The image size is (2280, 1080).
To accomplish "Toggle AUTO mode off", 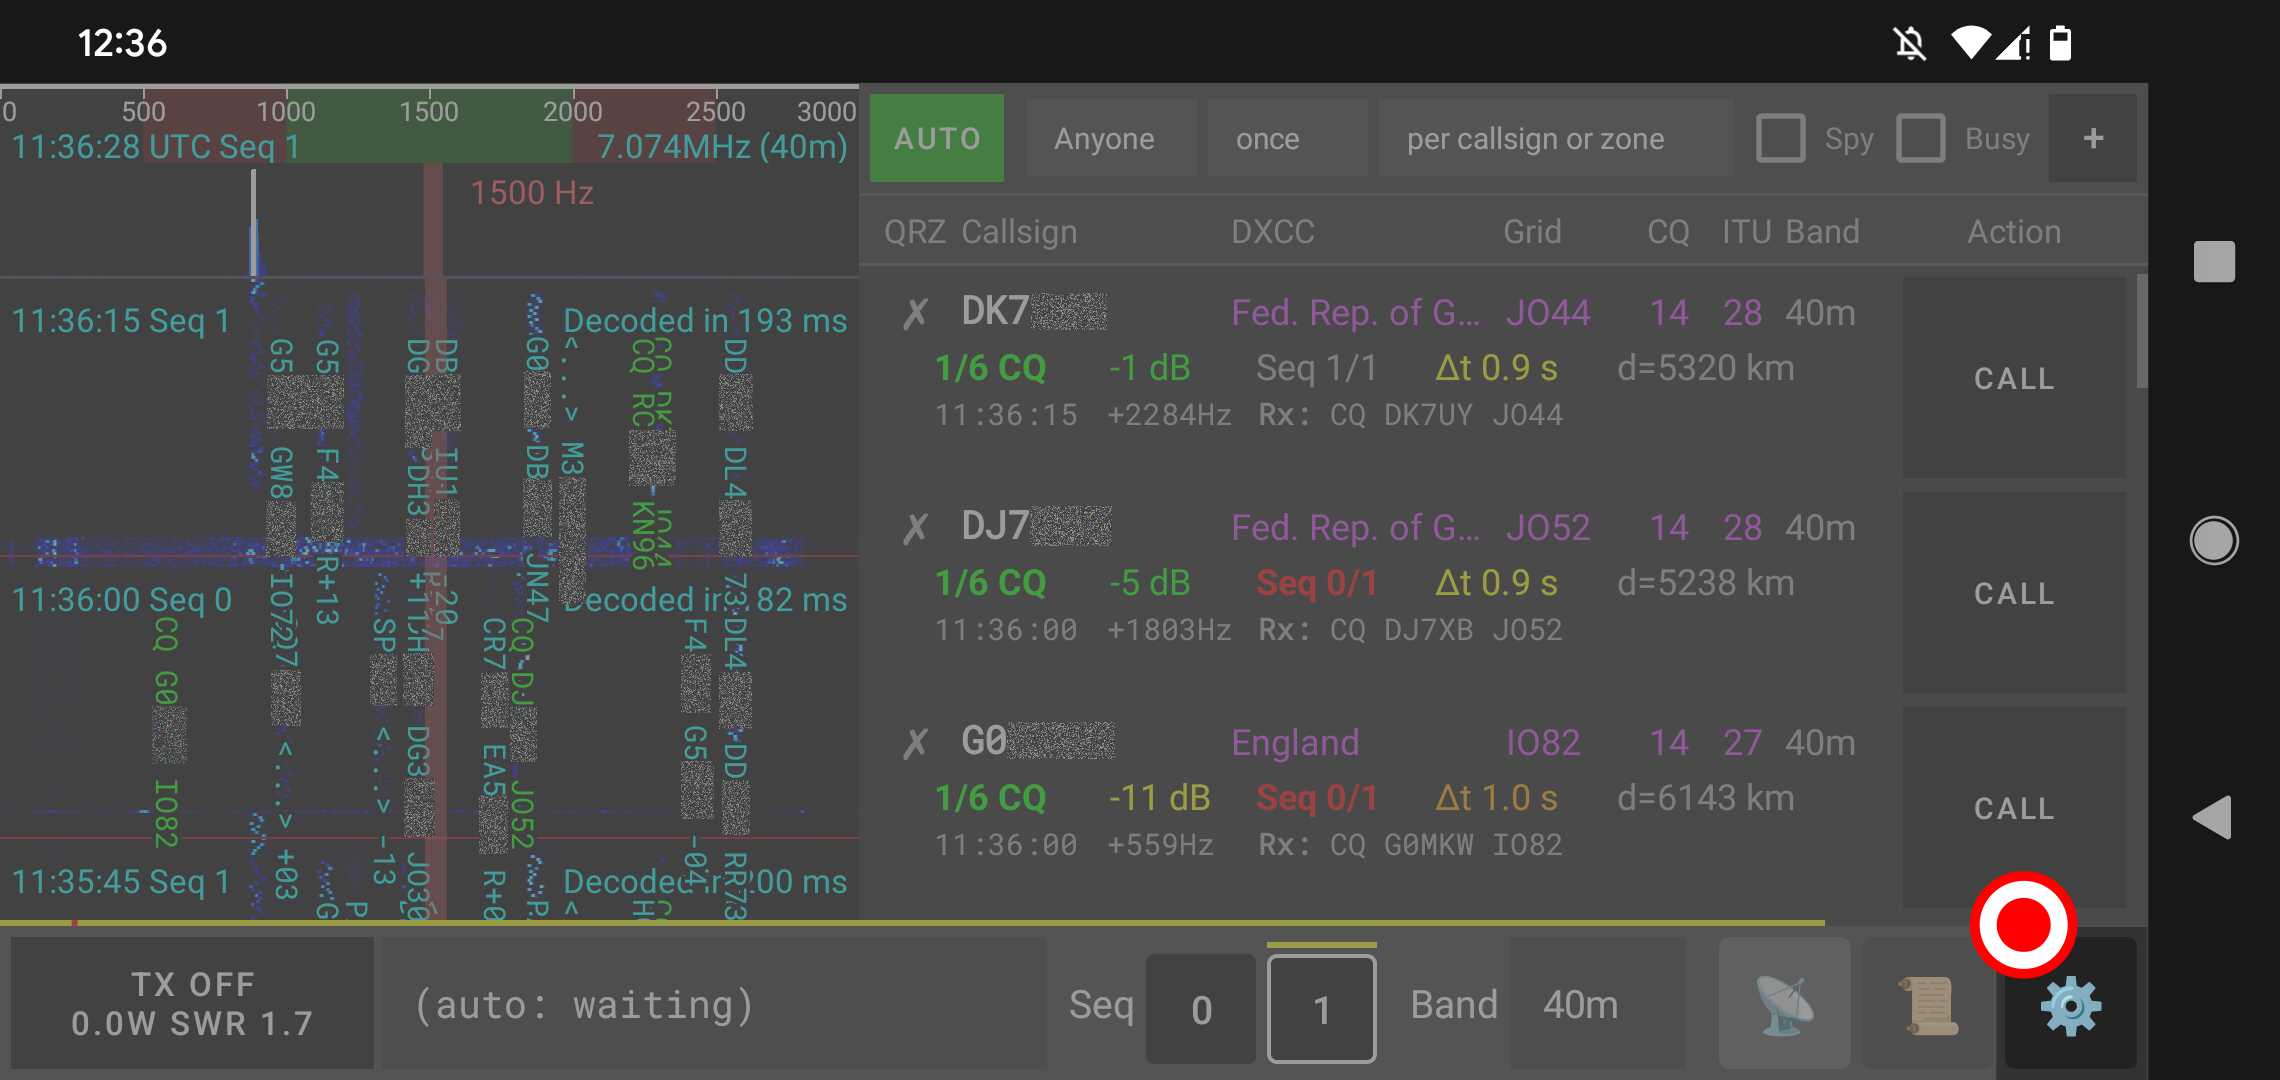I will tap(936, 138).
